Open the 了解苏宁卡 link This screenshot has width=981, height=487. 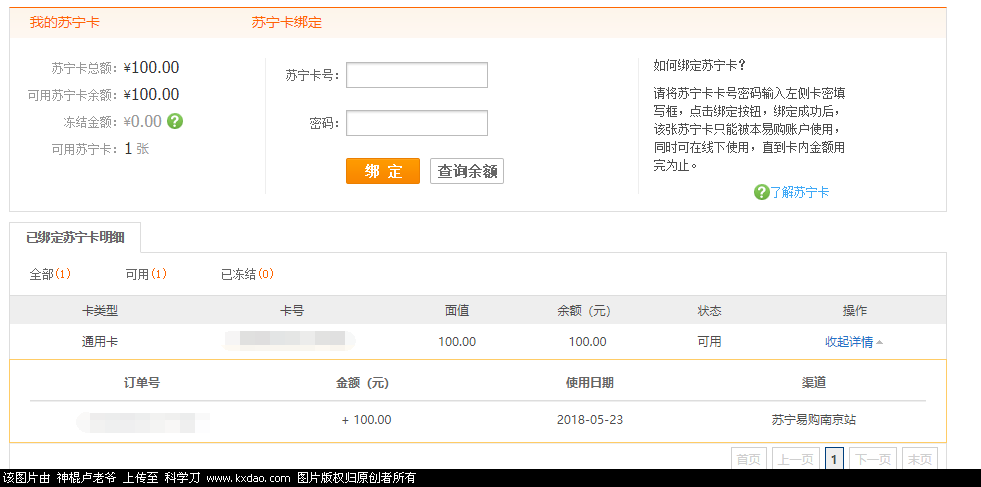pyautogui.click(x=799, y=192)
